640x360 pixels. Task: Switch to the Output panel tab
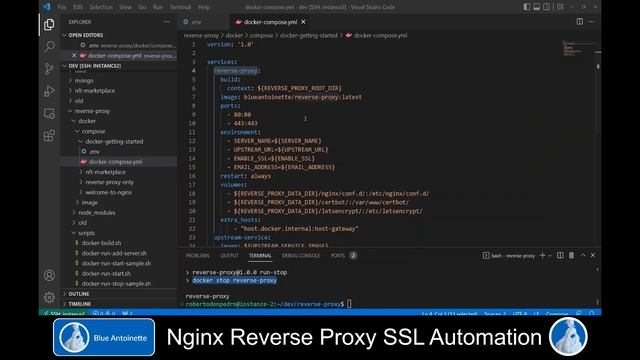point(229,256)
